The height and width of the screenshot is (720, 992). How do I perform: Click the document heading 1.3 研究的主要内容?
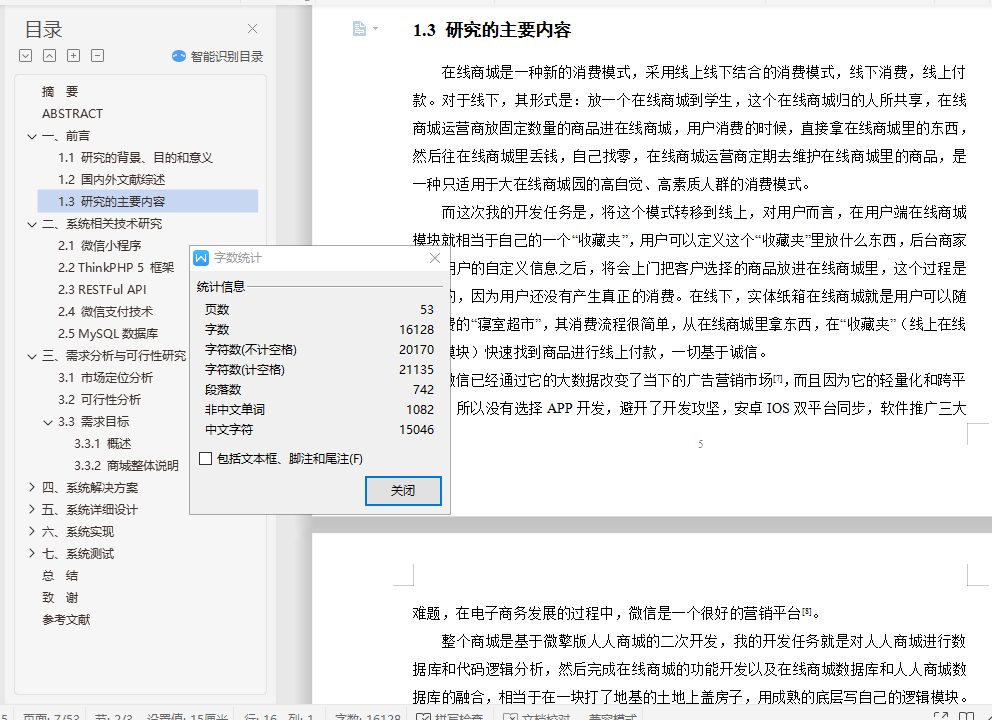coord(492,30)
